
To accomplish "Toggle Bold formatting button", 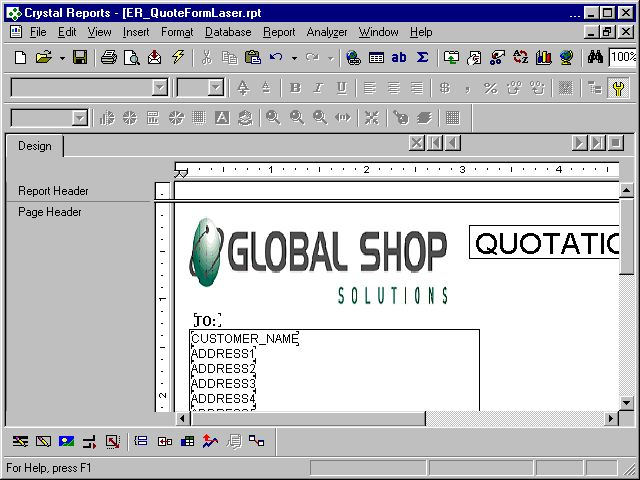I will [x=295, y=88].
